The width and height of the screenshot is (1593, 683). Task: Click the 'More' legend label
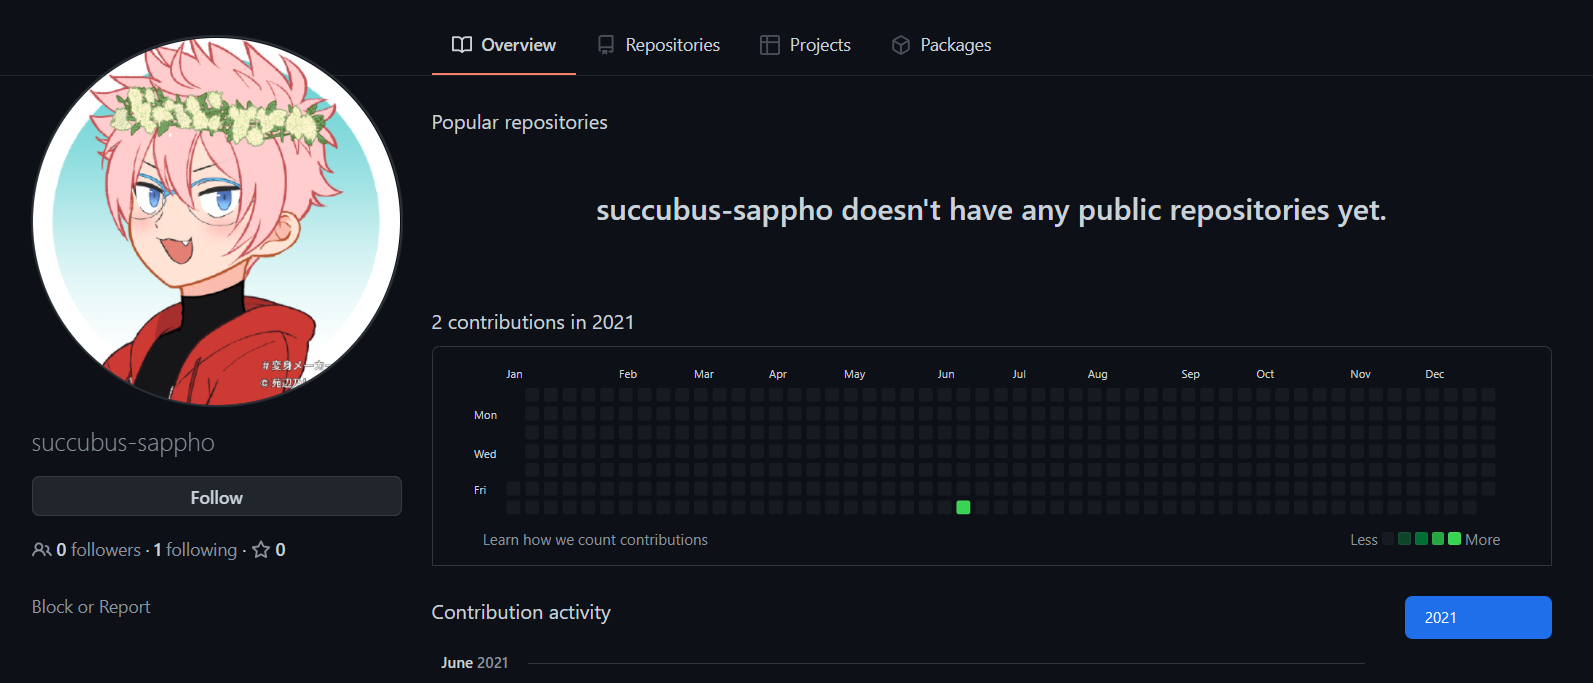click(x=1483, y=540)
